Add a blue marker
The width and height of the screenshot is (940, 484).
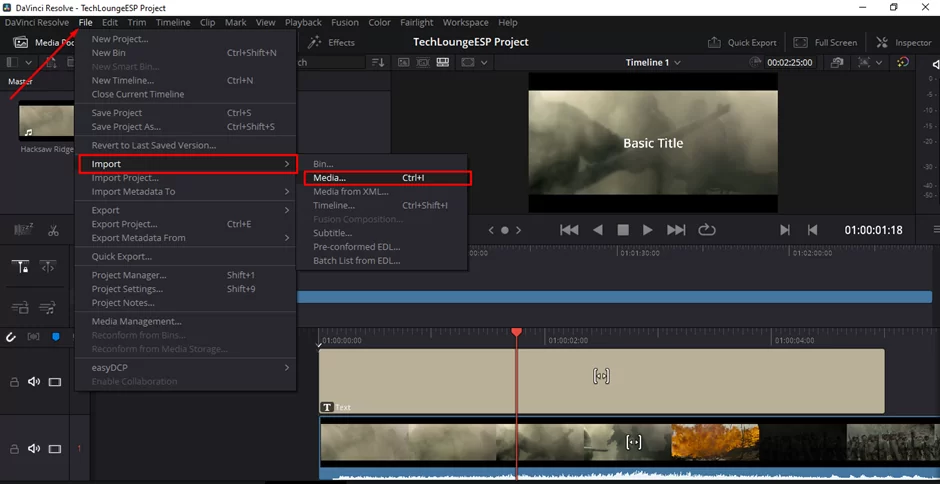(x=56, y=337)
